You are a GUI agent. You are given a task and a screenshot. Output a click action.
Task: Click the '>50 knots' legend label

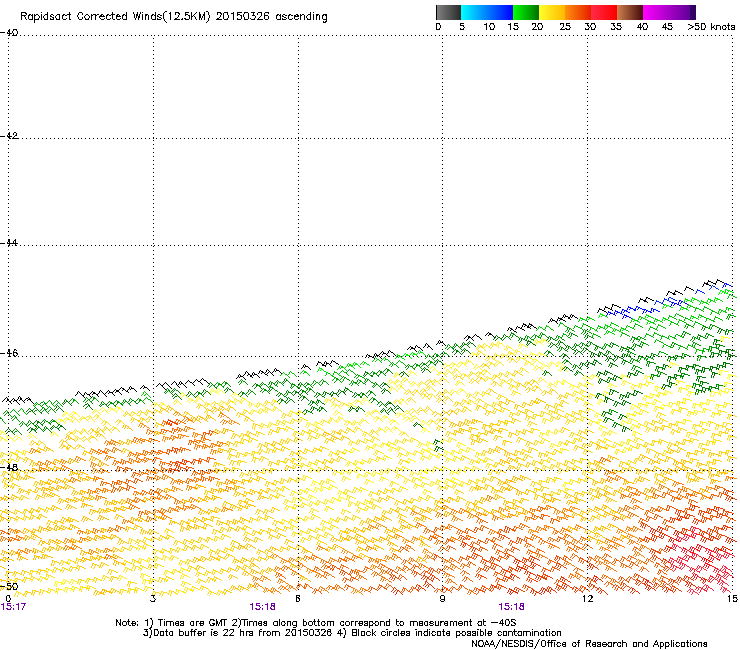pos(711,26)
